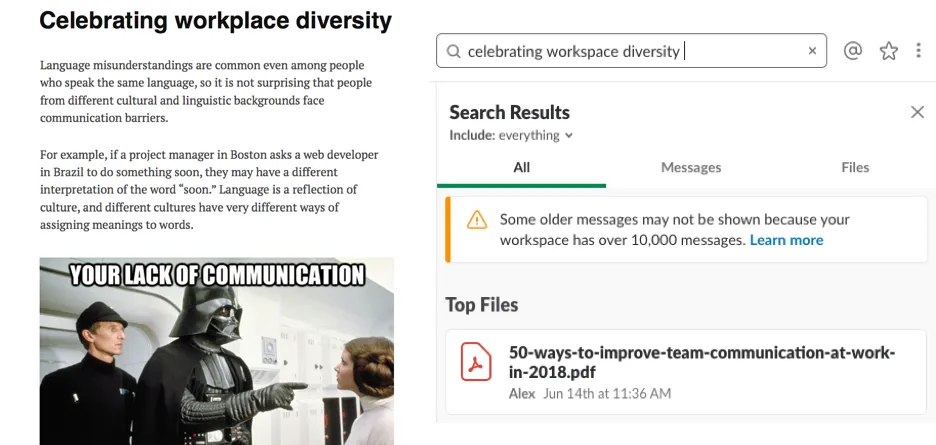Close the Search Results panel

[x=917, y=112]
